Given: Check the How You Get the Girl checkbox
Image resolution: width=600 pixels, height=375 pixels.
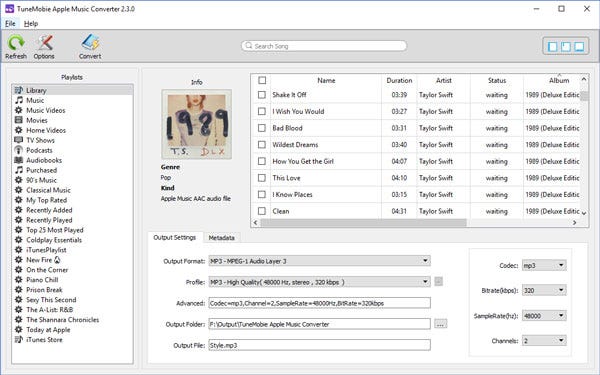Looking at the screenshot, I should tap(262, 161).
